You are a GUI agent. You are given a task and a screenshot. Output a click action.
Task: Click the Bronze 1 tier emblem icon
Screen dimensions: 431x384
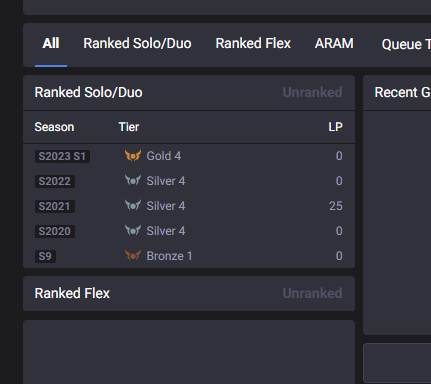(x=133, y=256)
